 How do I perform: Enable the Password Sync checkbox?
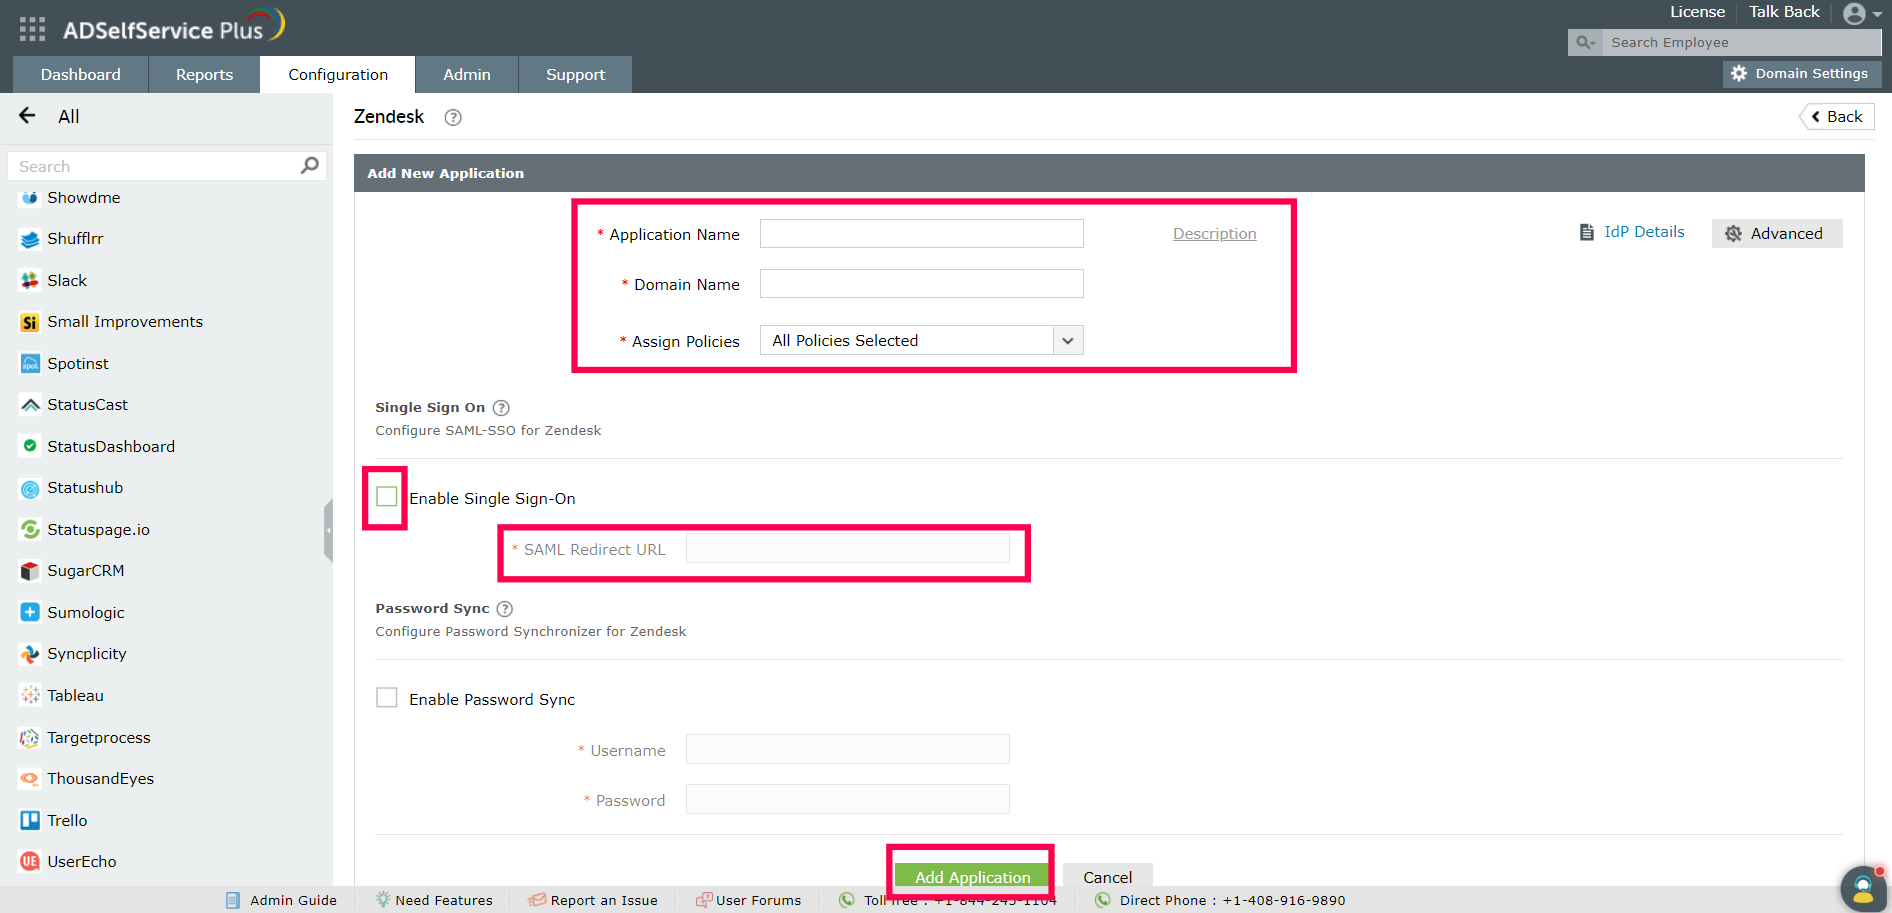[x=387, y=698]
